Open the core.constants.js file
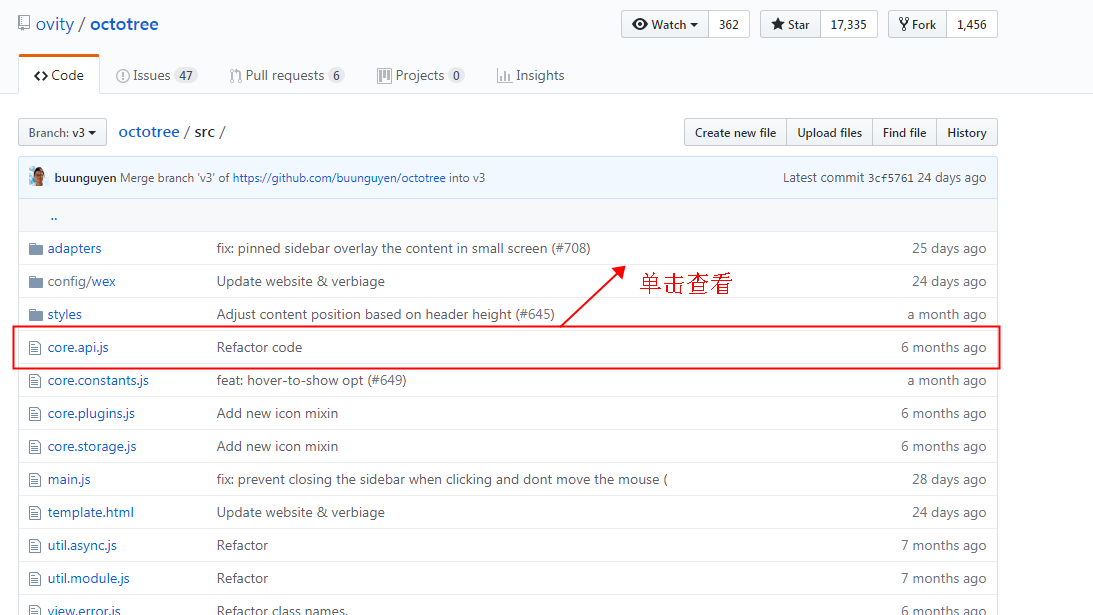This screenshot has width=1093, height=615. click(x=98, y=380)
